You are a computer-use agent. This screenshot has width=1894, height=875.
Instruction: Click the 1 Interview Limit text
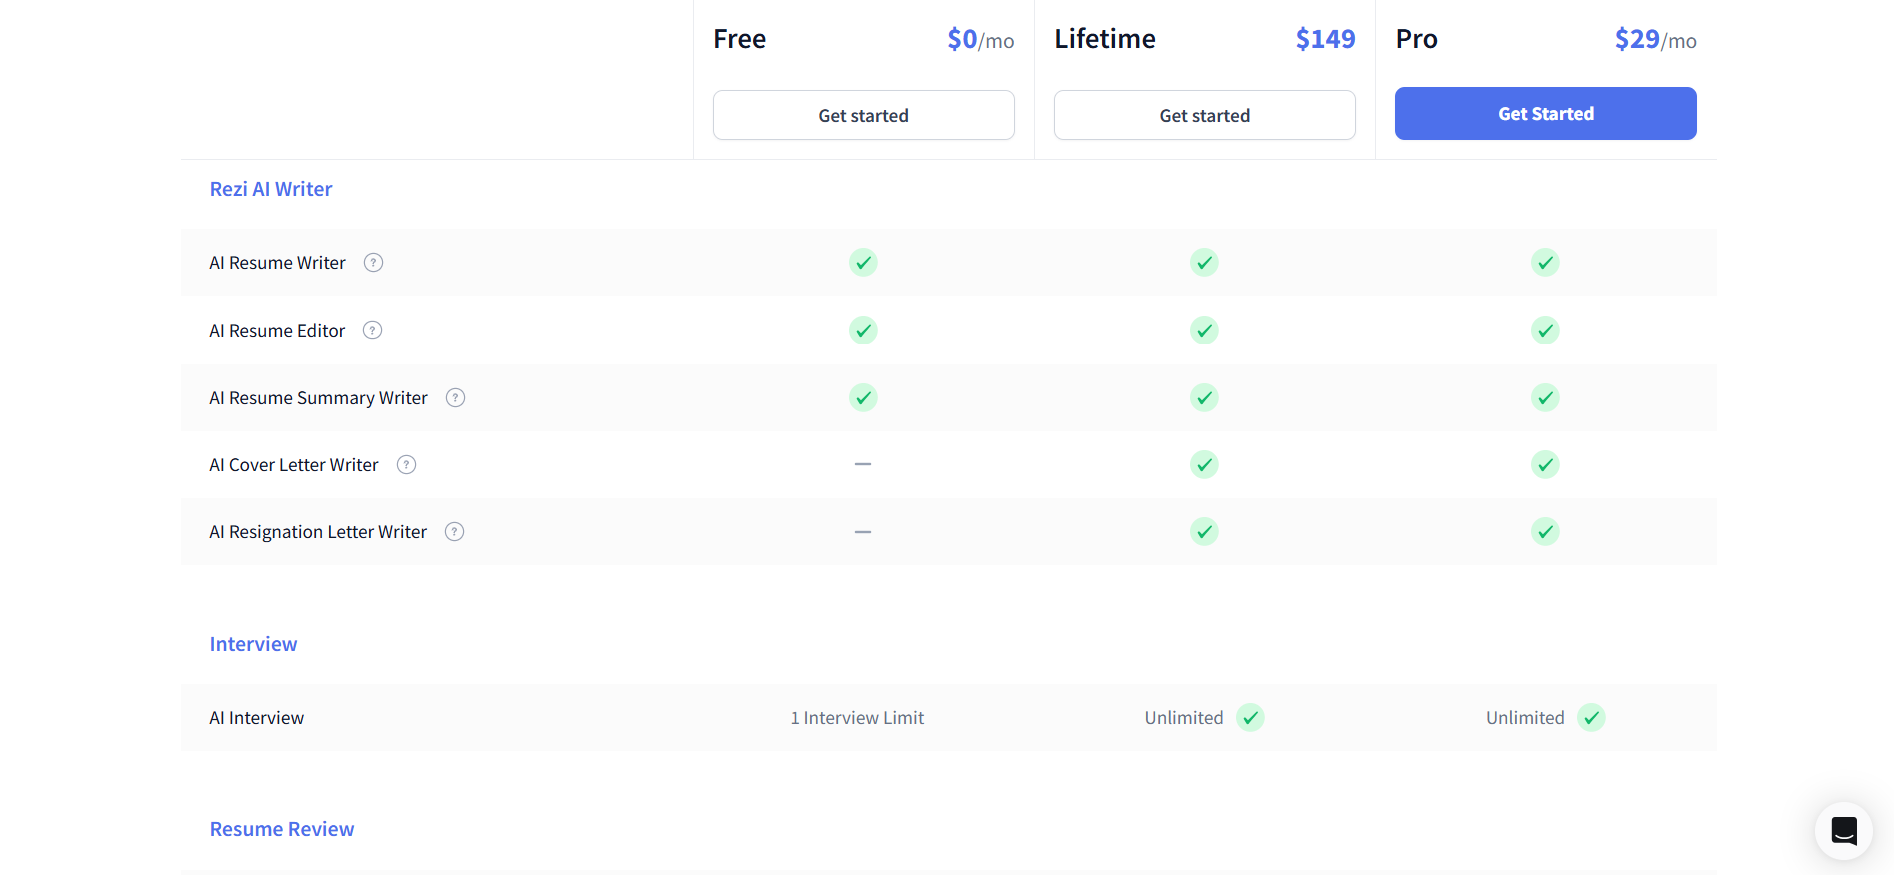click(857, 718)
